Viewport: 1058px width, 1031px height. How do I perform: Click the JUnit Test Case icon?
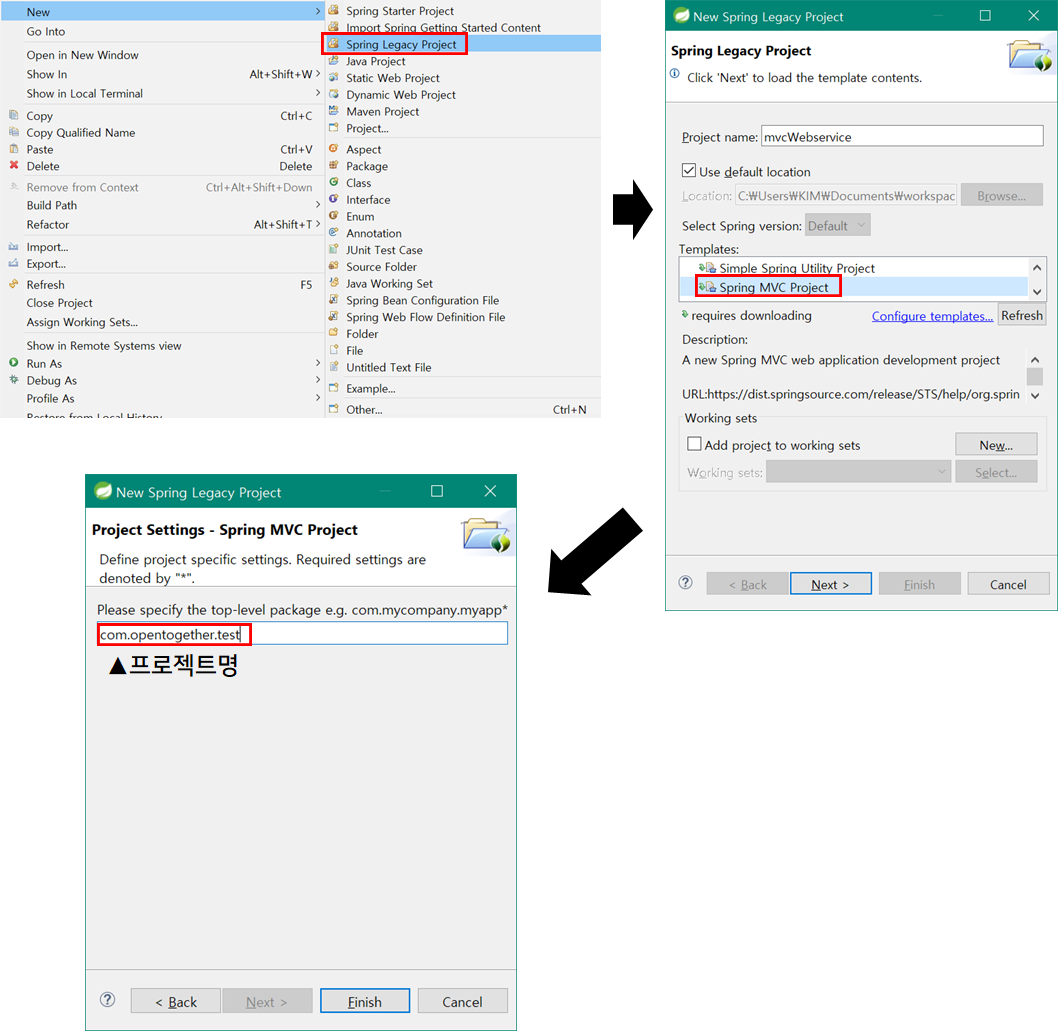tap(333, 250)
